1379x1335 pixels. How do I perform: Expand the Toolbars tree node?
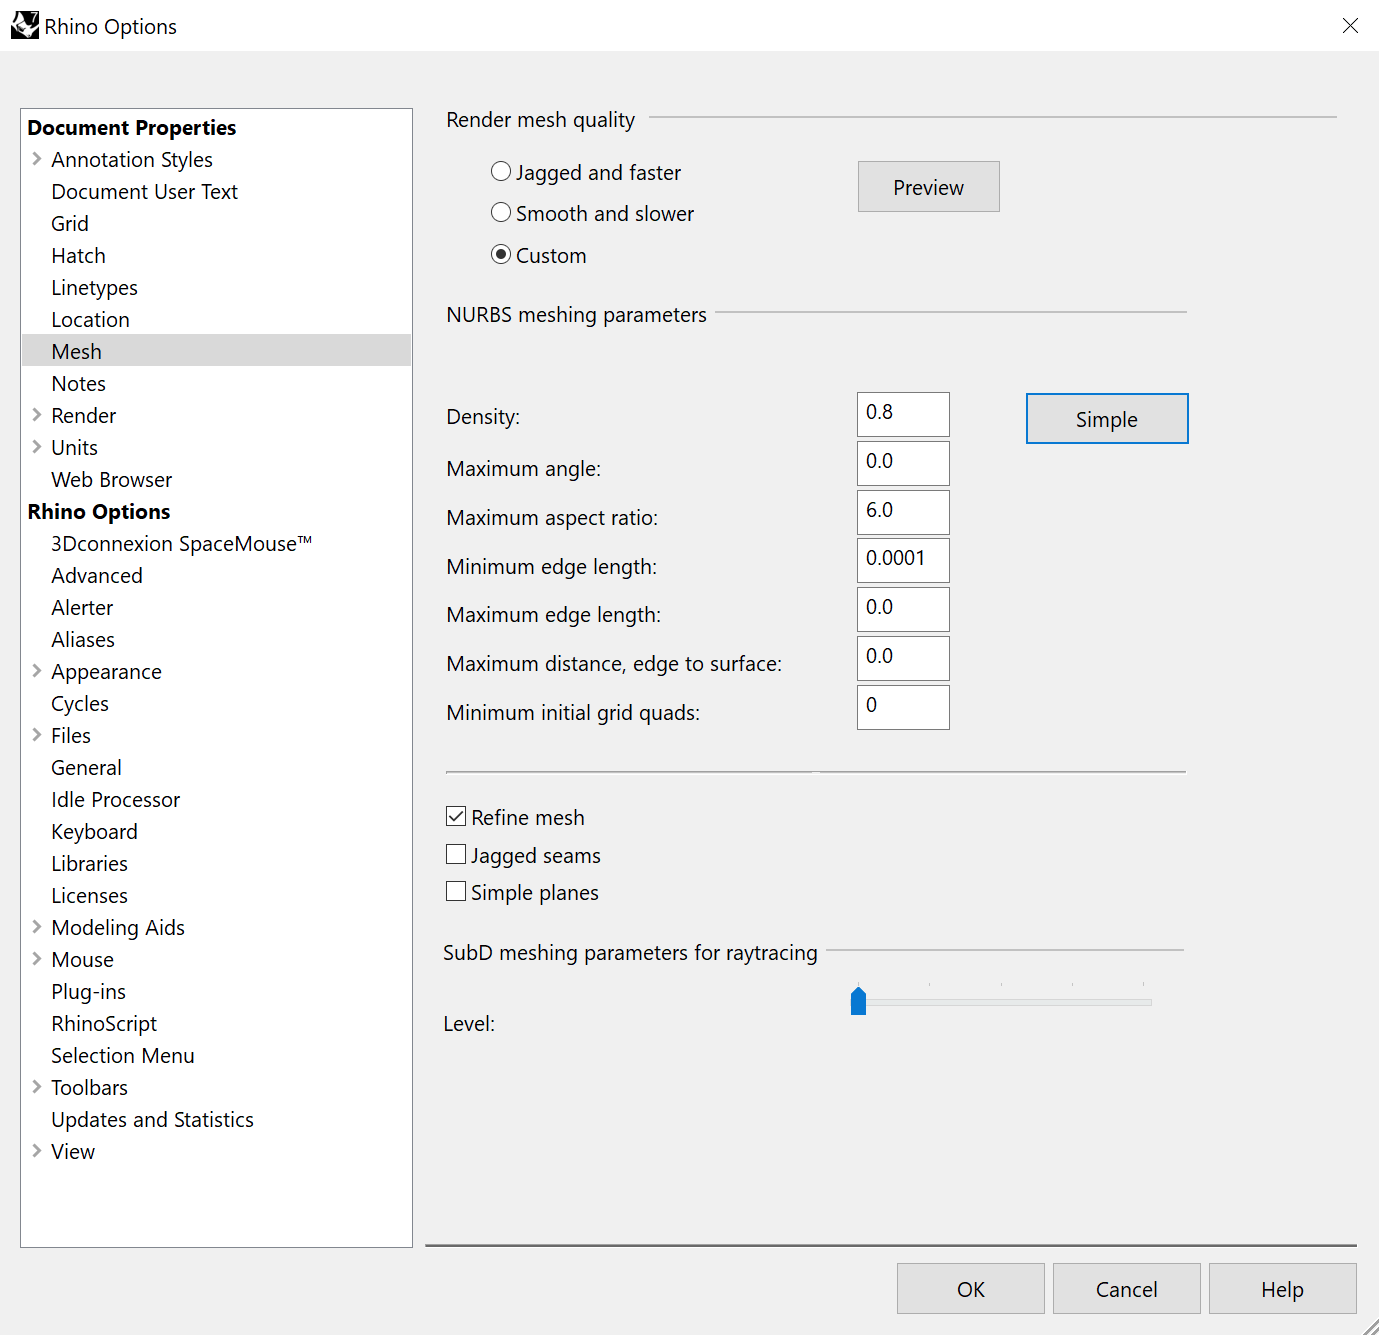click(x=37, y=1087)
